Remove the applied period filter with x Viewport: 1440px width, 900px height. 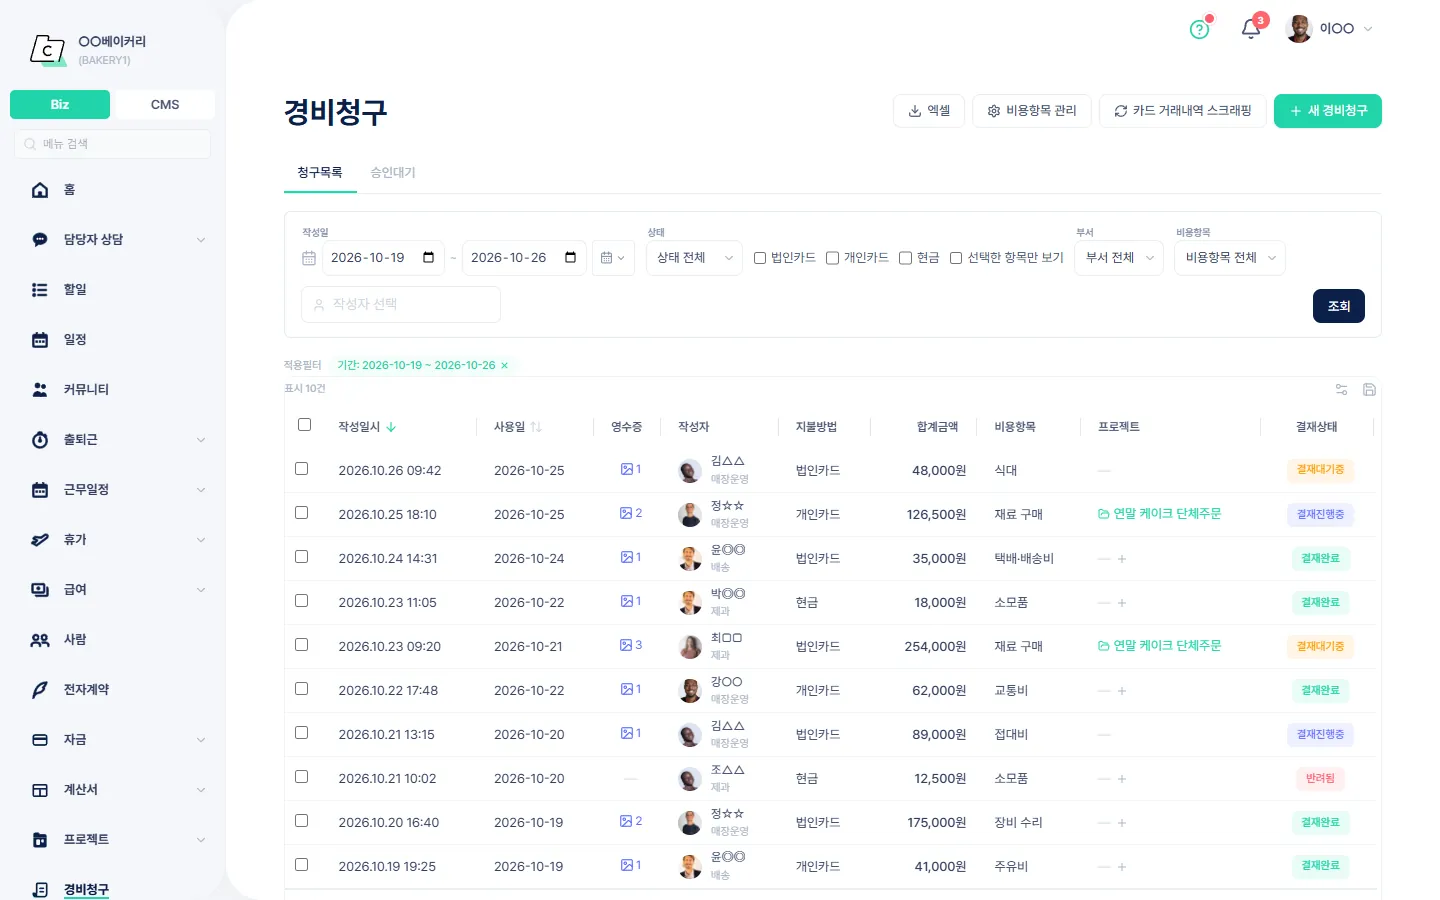pos(504,366)
